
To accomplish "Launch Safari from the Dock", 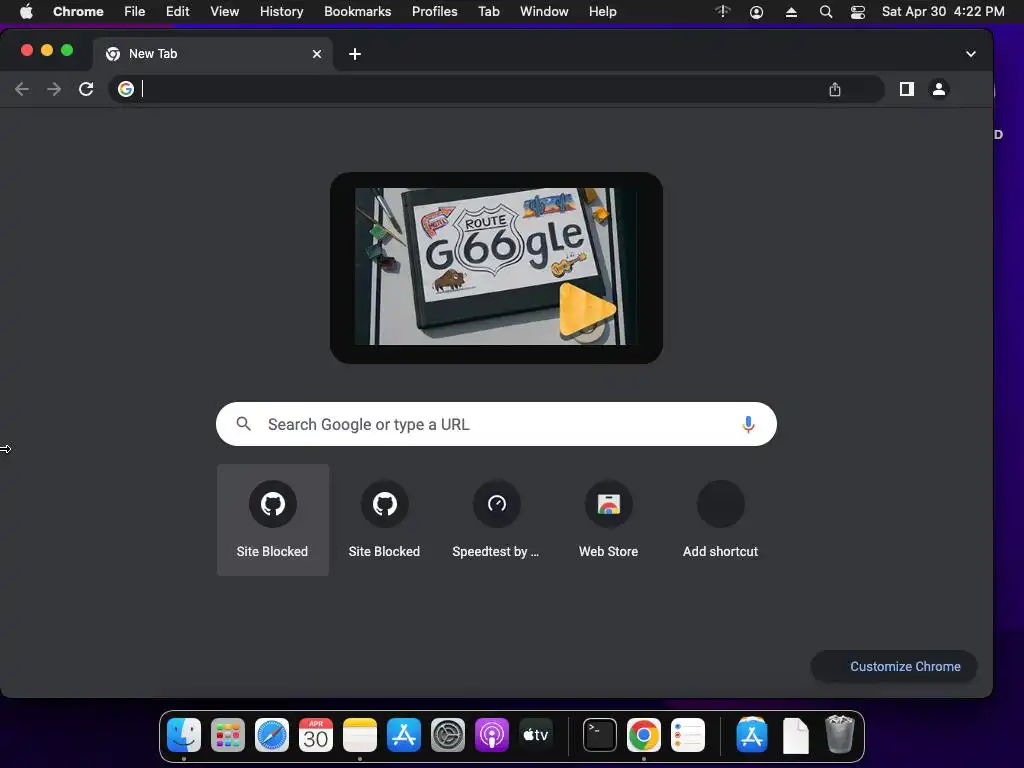I will [x=272, y=735].
